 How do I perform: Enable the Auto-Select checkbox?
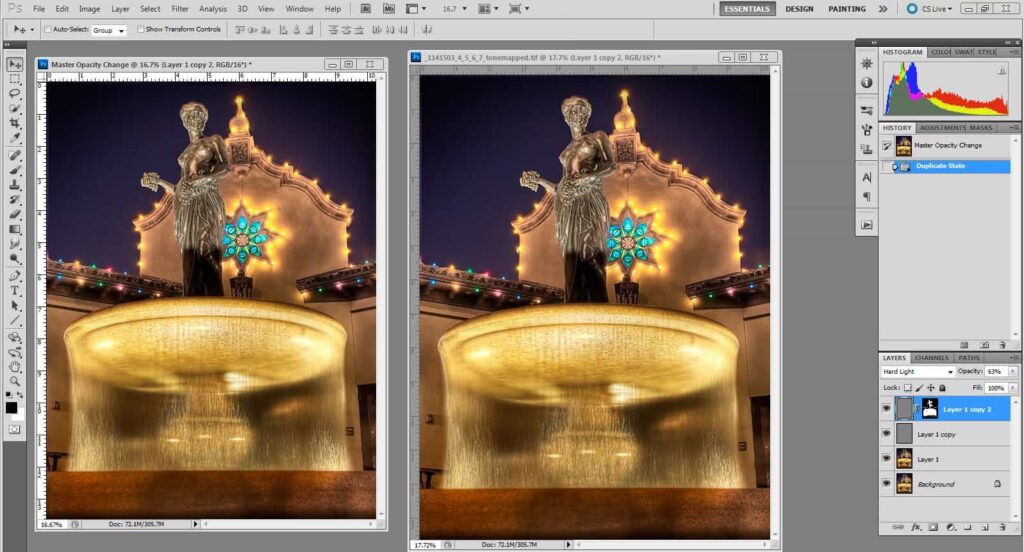pyautogui.click(x=47, y=30)
